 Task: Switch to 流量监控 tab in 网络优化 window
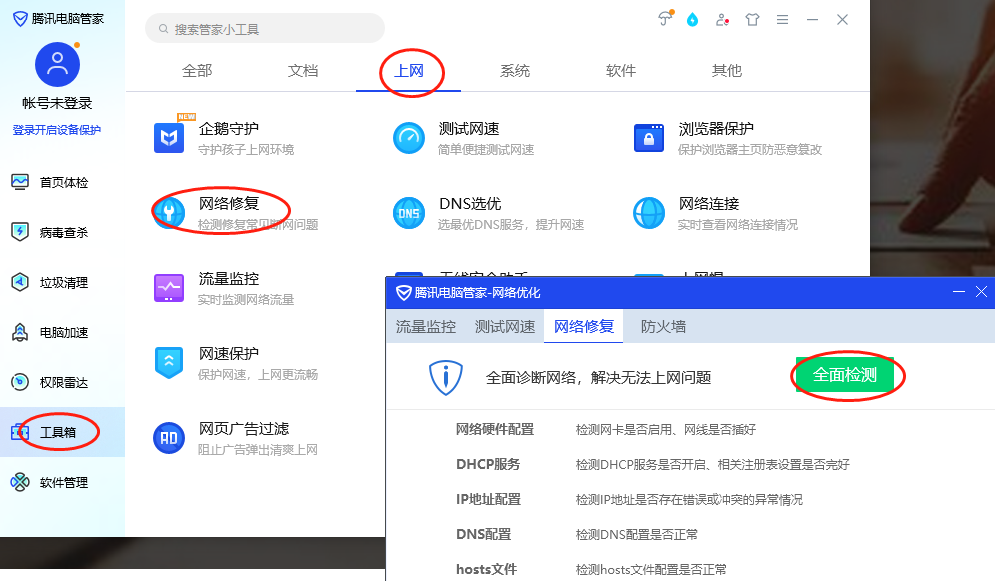coord(426,327)
